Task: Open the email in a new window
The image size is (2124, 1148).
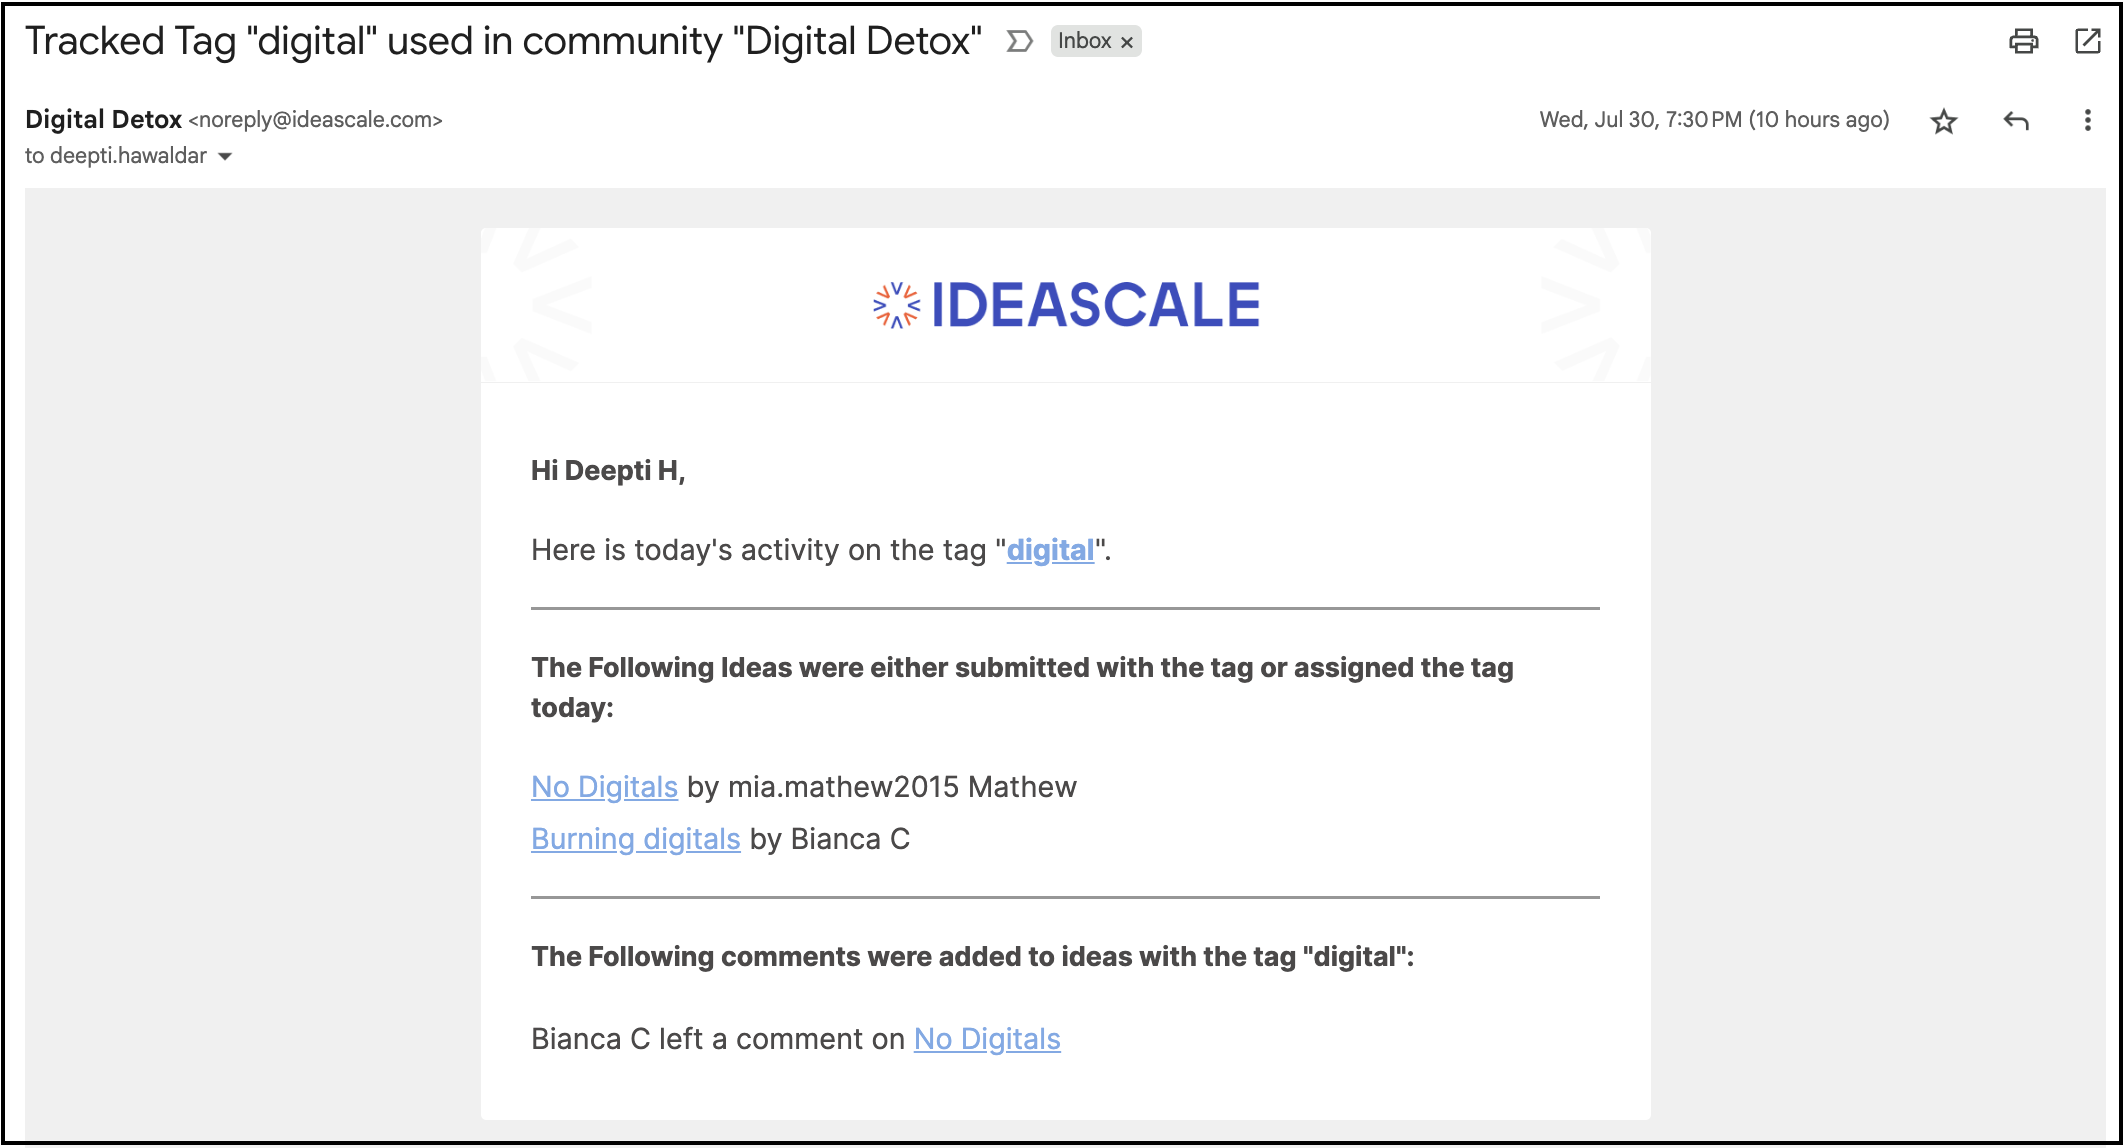Action: pyautogui.click(x=2088, y=41)
